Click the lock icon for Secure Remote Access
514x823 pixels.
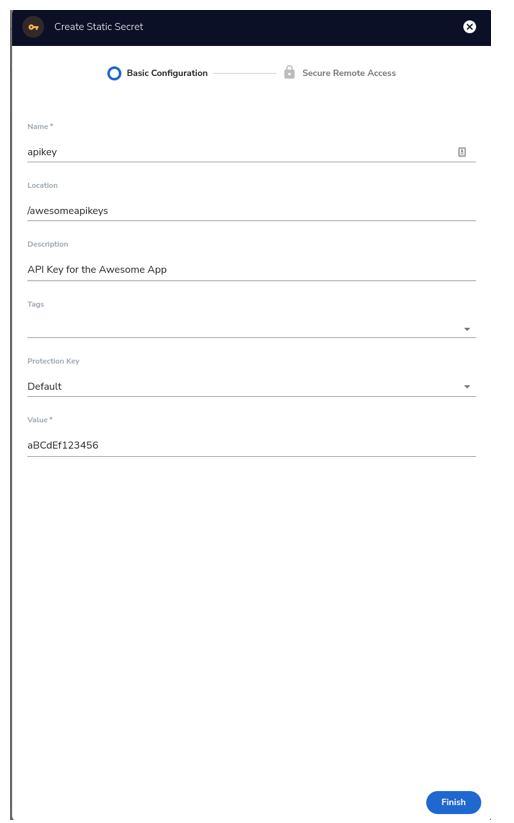click(x=289, y=72)
